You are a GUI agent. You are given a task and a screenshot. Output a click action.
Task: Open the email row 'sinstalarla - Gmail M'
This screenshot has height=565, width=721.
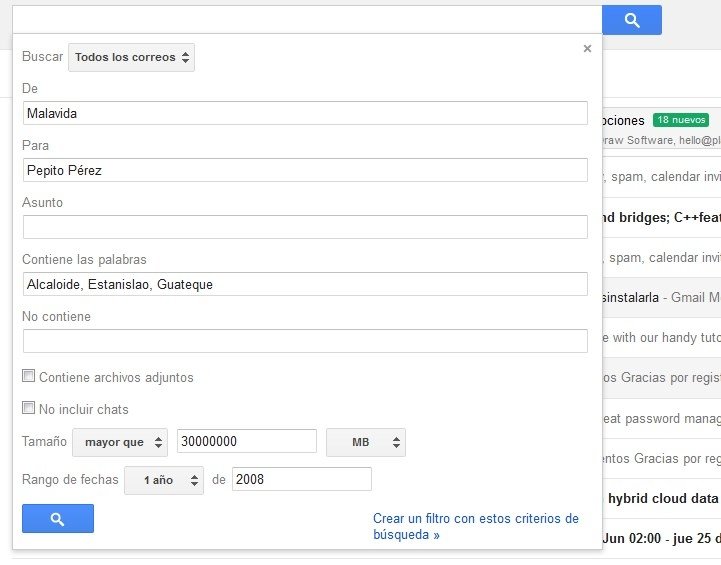(x=662, y=297)
